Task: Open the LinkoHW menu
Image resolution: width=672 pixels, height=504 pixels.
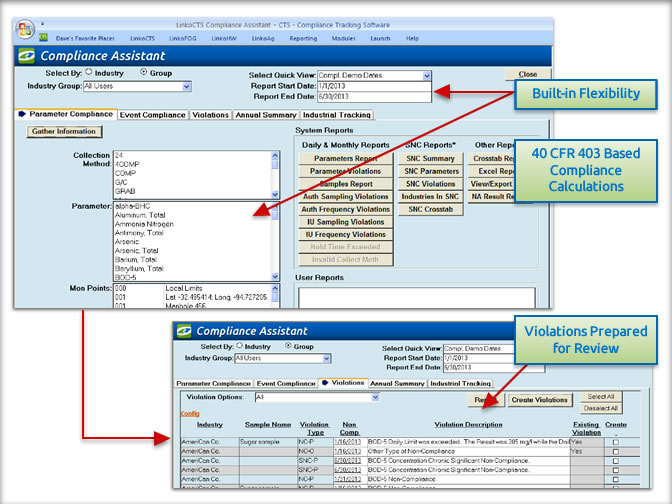Action: [224, 38]
